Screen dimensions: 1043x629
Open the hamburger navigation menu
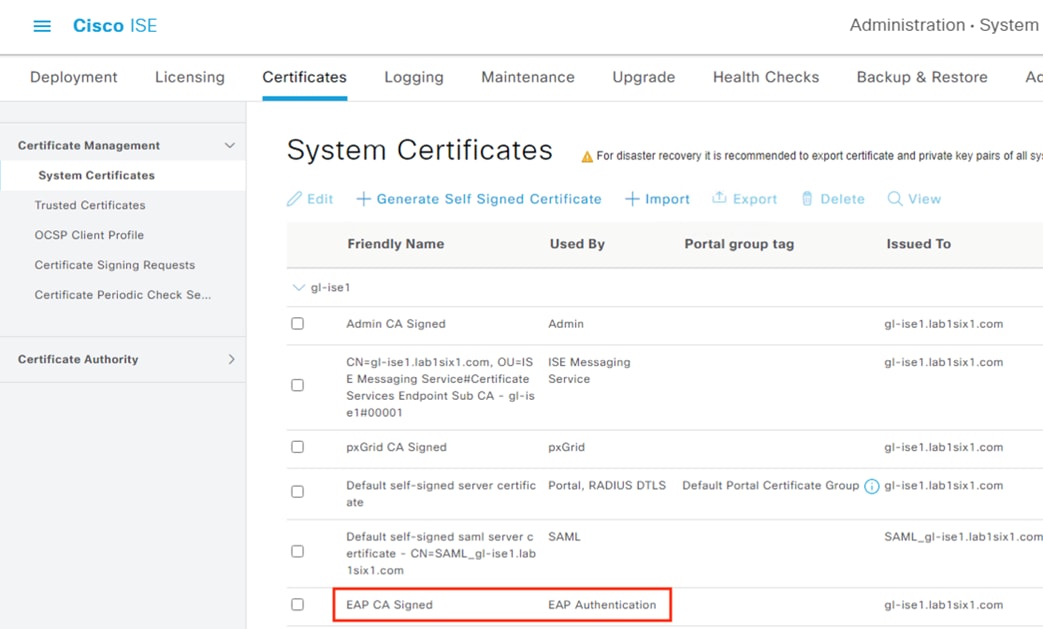pyautogui.click(x=42, y=26)
